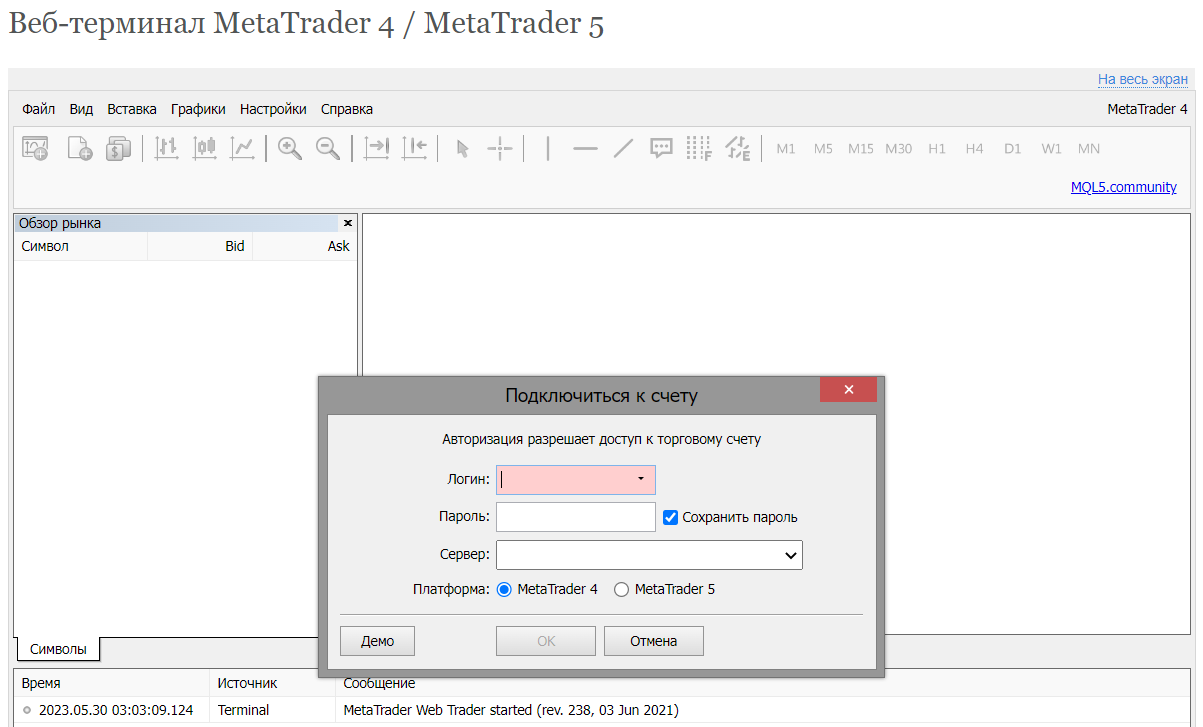The image size is (1203, 727).
Task: Switch to the D1 timeframe
Action: point(1013,148)
